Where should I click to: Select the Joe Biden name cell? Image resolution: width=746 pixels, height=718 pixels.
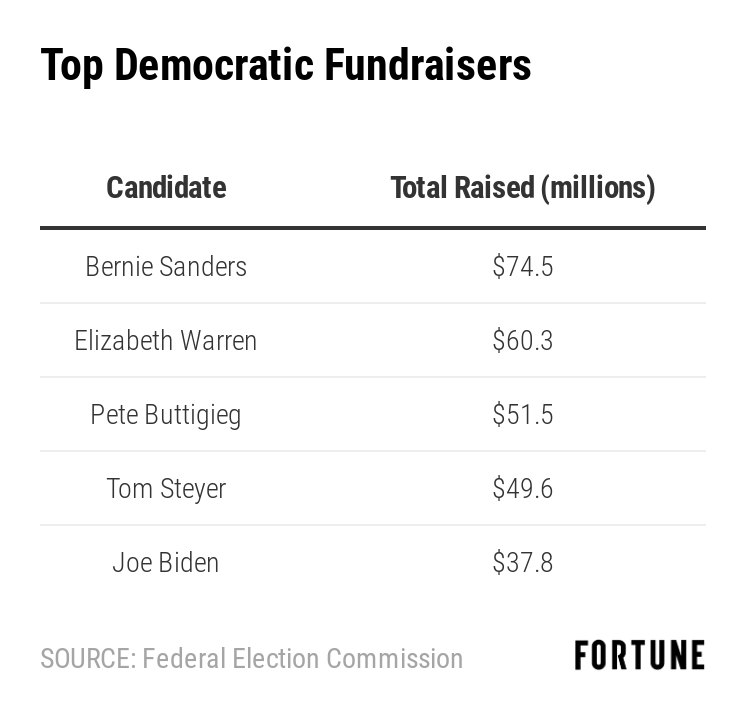166,562
